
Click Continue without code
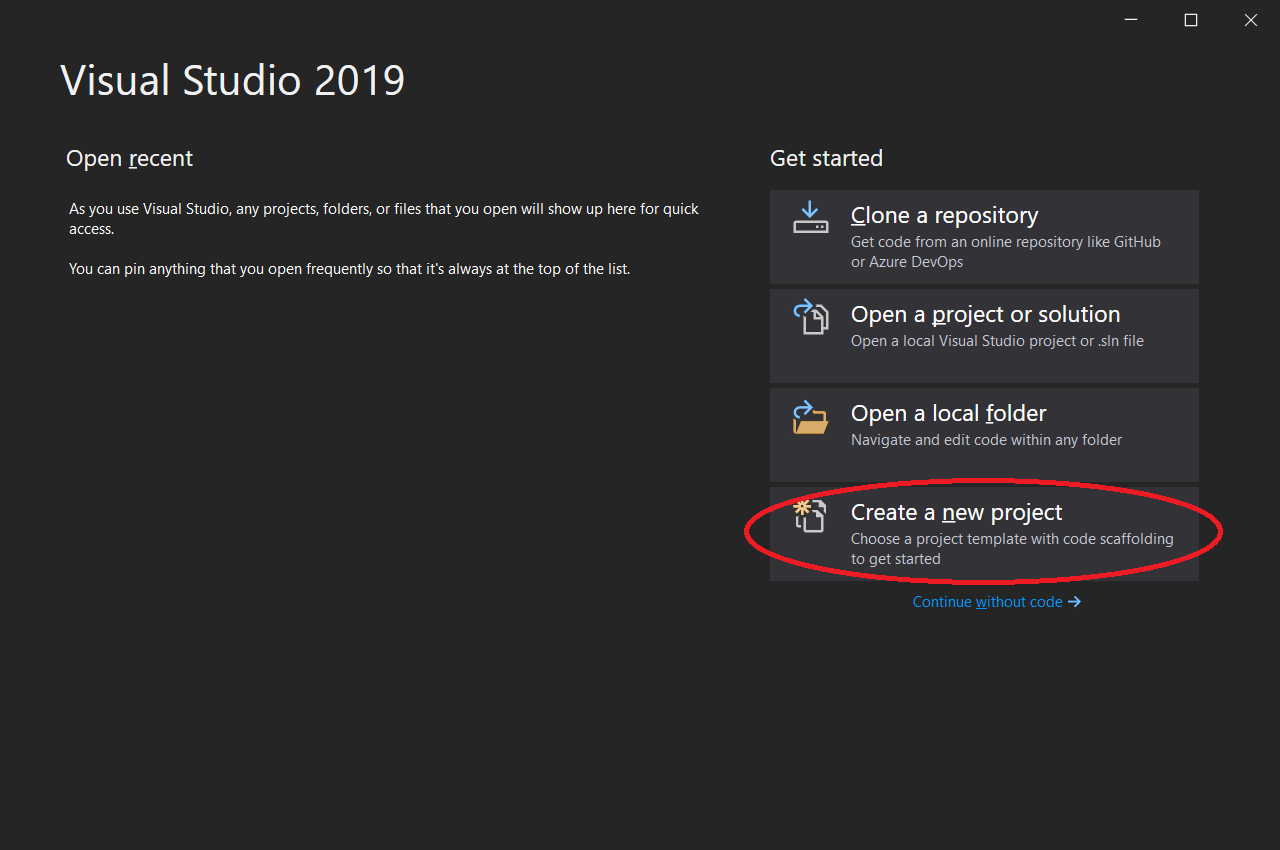pos(989,601)
